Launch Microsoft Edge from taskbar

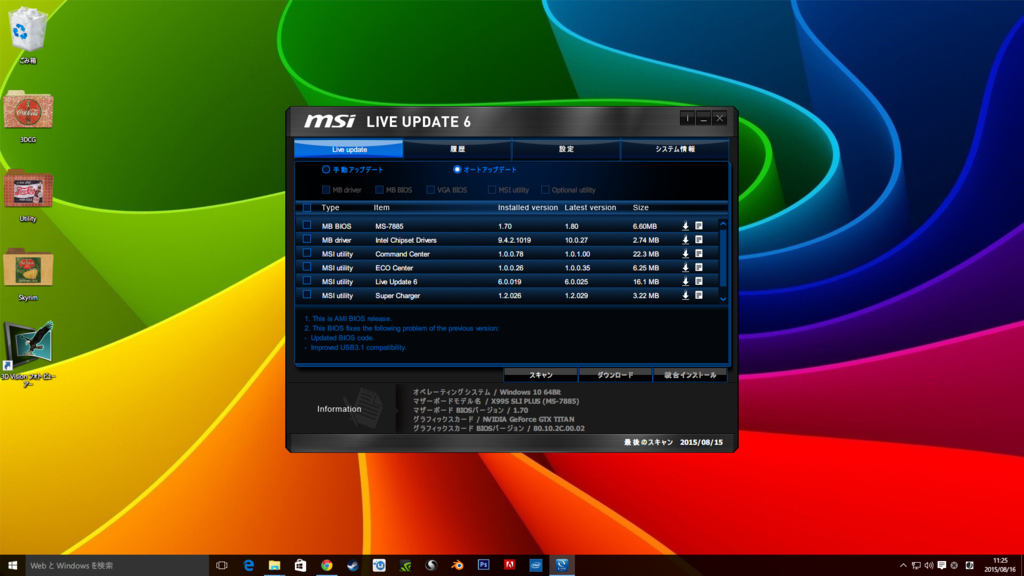[x=248, y=565]
